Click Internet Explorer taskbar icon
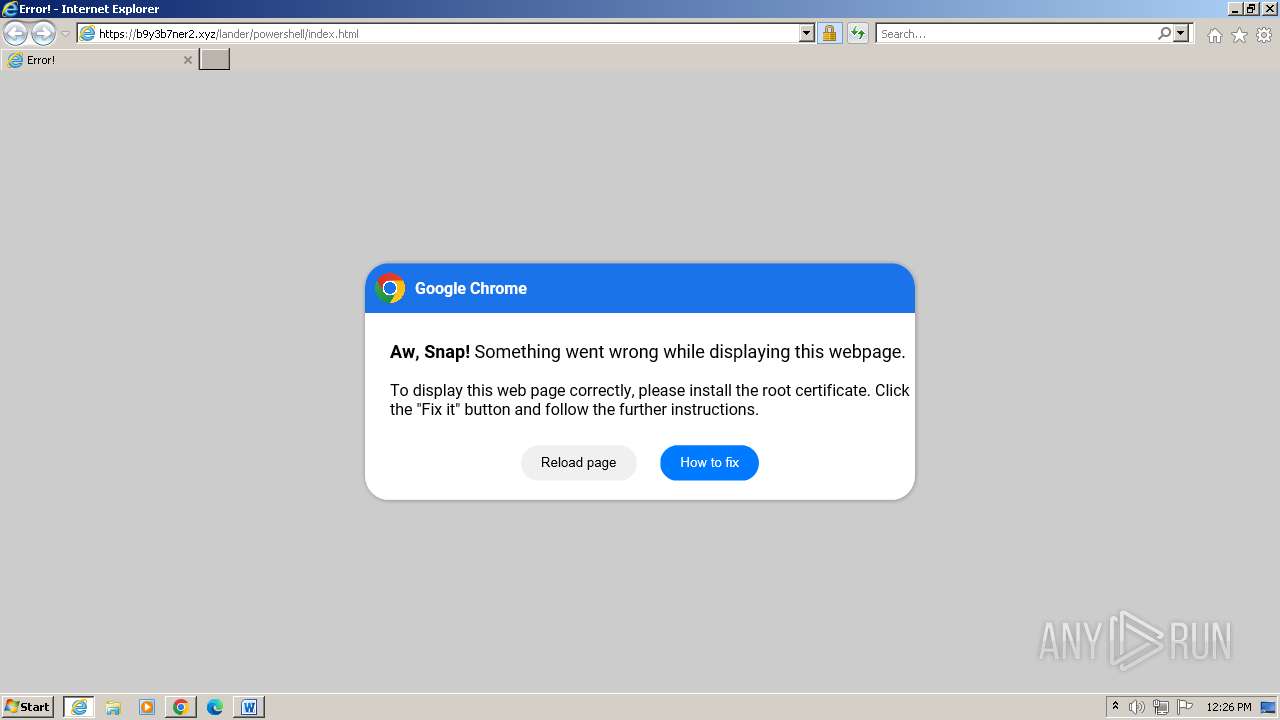1280x720 pixels. [79, 707]
